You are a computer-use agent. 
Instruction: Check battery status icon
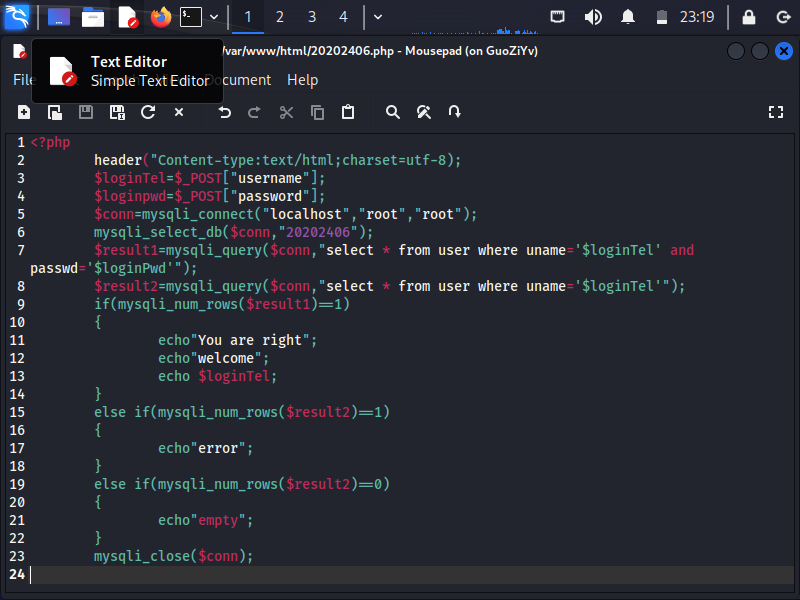662,17
